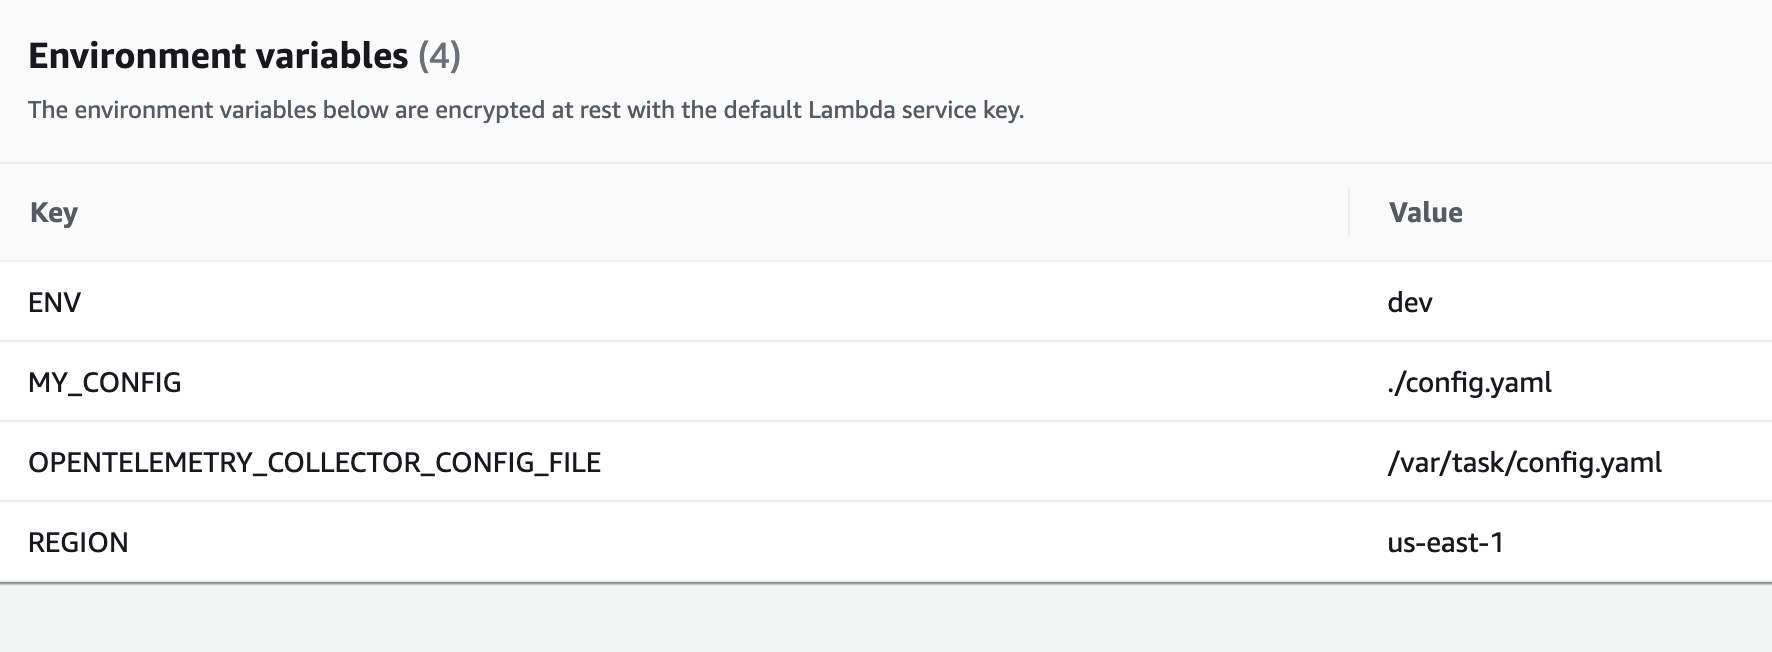The height and width of the screenshot is (652, 1772).
Task: Select the REGION key
Action: pos(78,542)
